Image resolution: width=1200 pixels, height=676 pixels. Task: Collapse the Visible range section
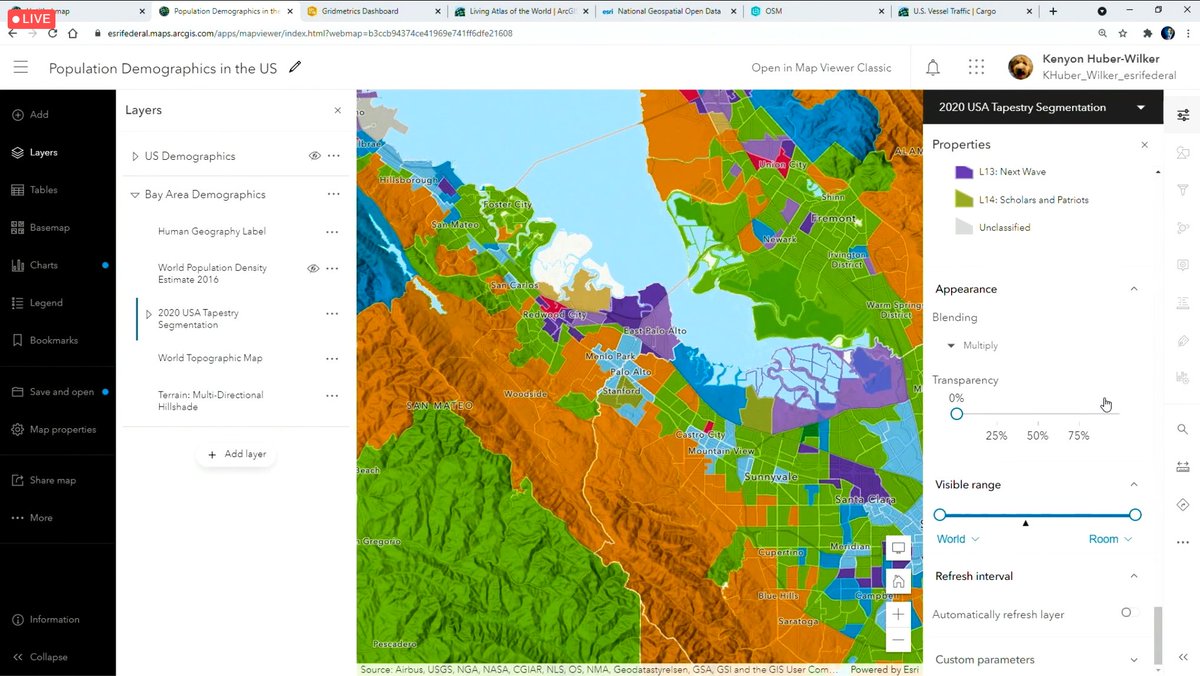point(1133,484)
